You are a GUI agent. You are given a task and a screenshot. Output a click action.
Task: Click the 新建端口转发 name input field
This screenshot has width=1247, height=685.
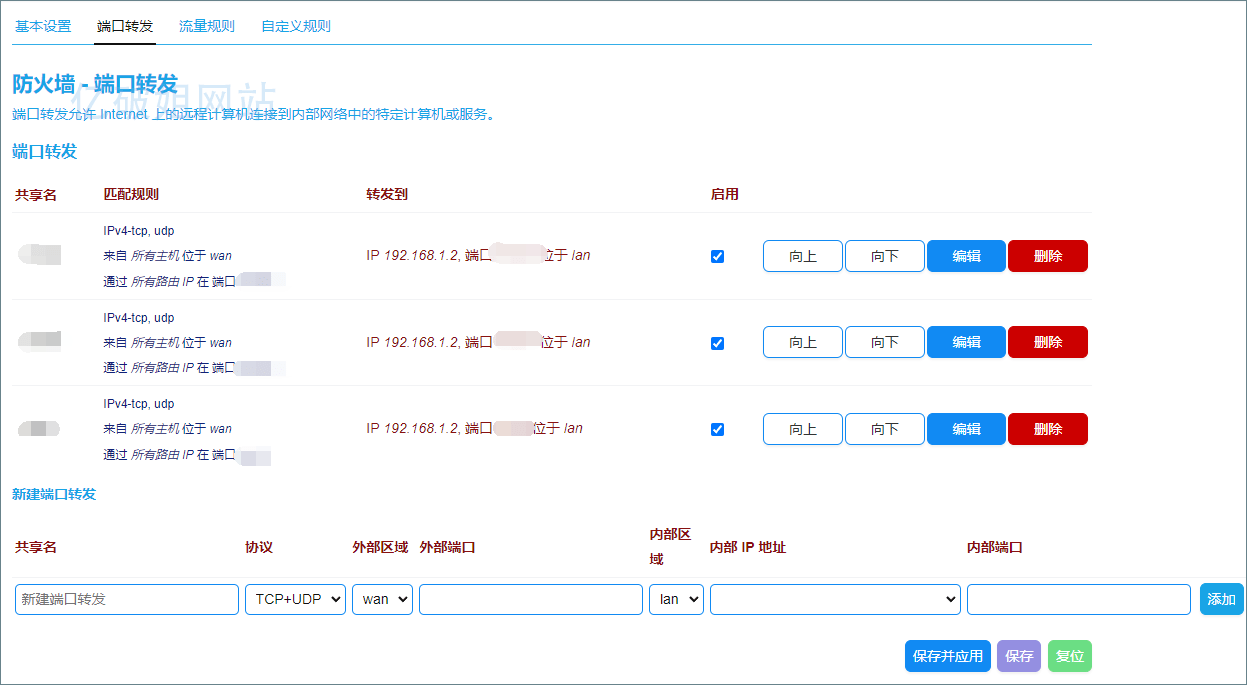pos(126,599)
